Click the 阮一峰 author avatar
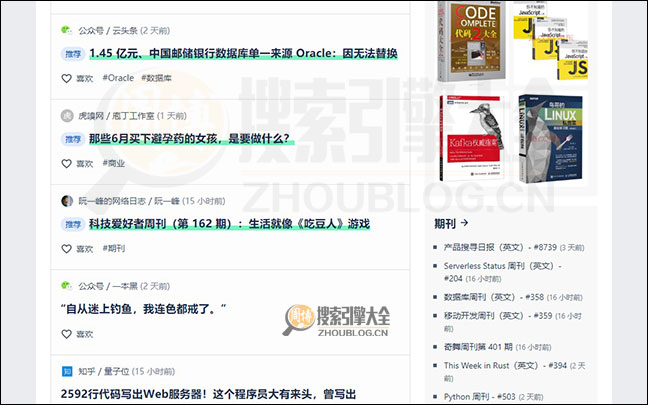Screen dimensions: 648x405 click(67, 201)
